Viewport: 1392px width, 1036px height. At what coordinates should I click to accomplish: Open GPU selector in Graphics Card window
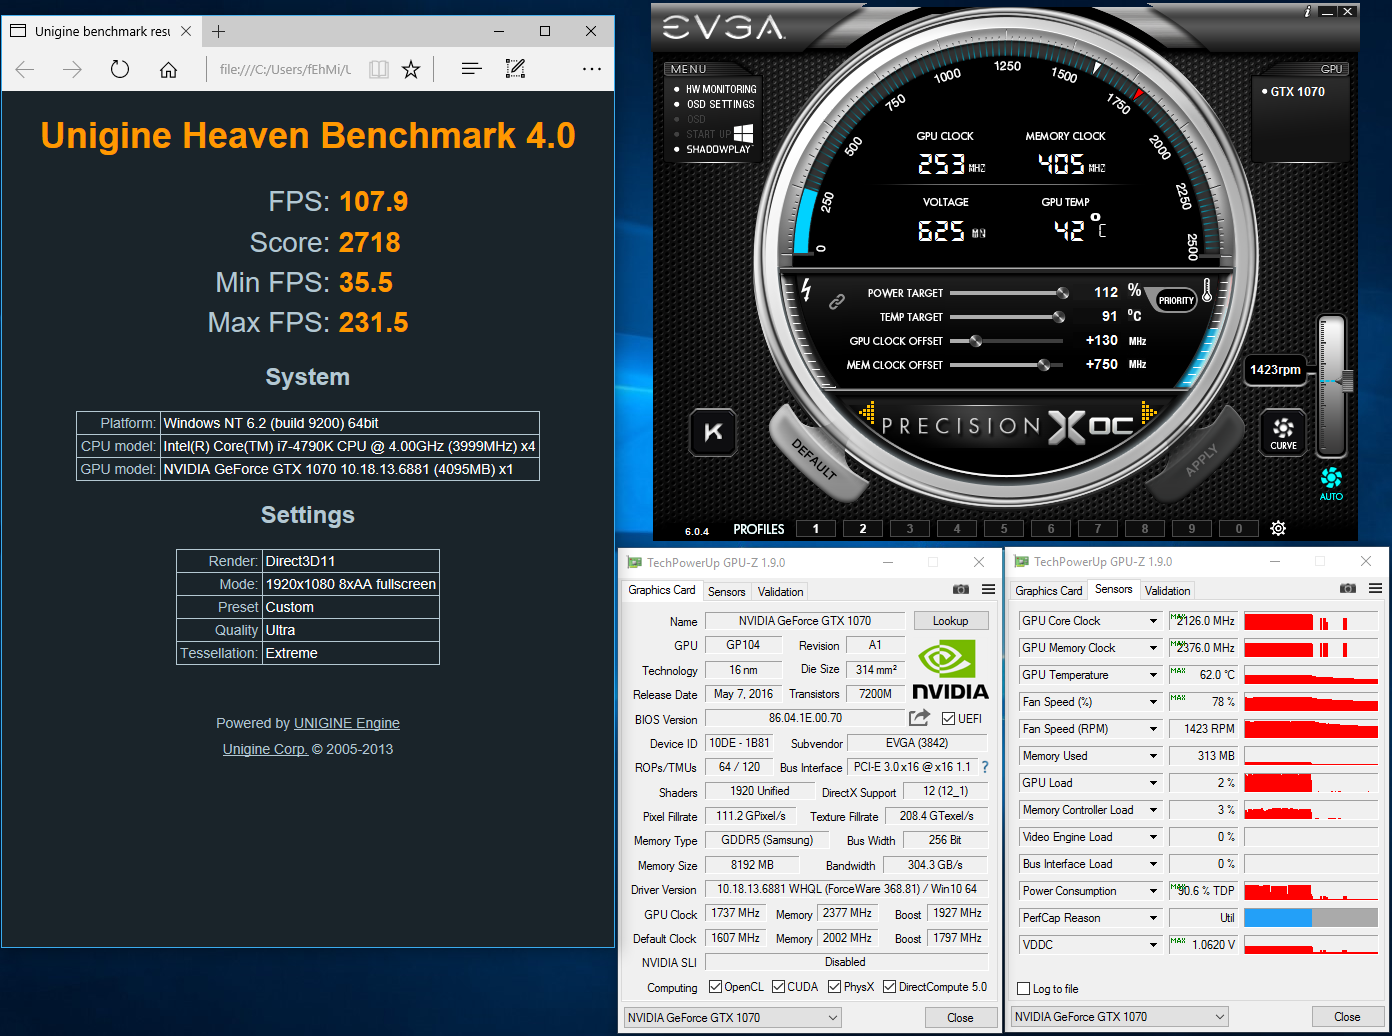pos(732,1017)
